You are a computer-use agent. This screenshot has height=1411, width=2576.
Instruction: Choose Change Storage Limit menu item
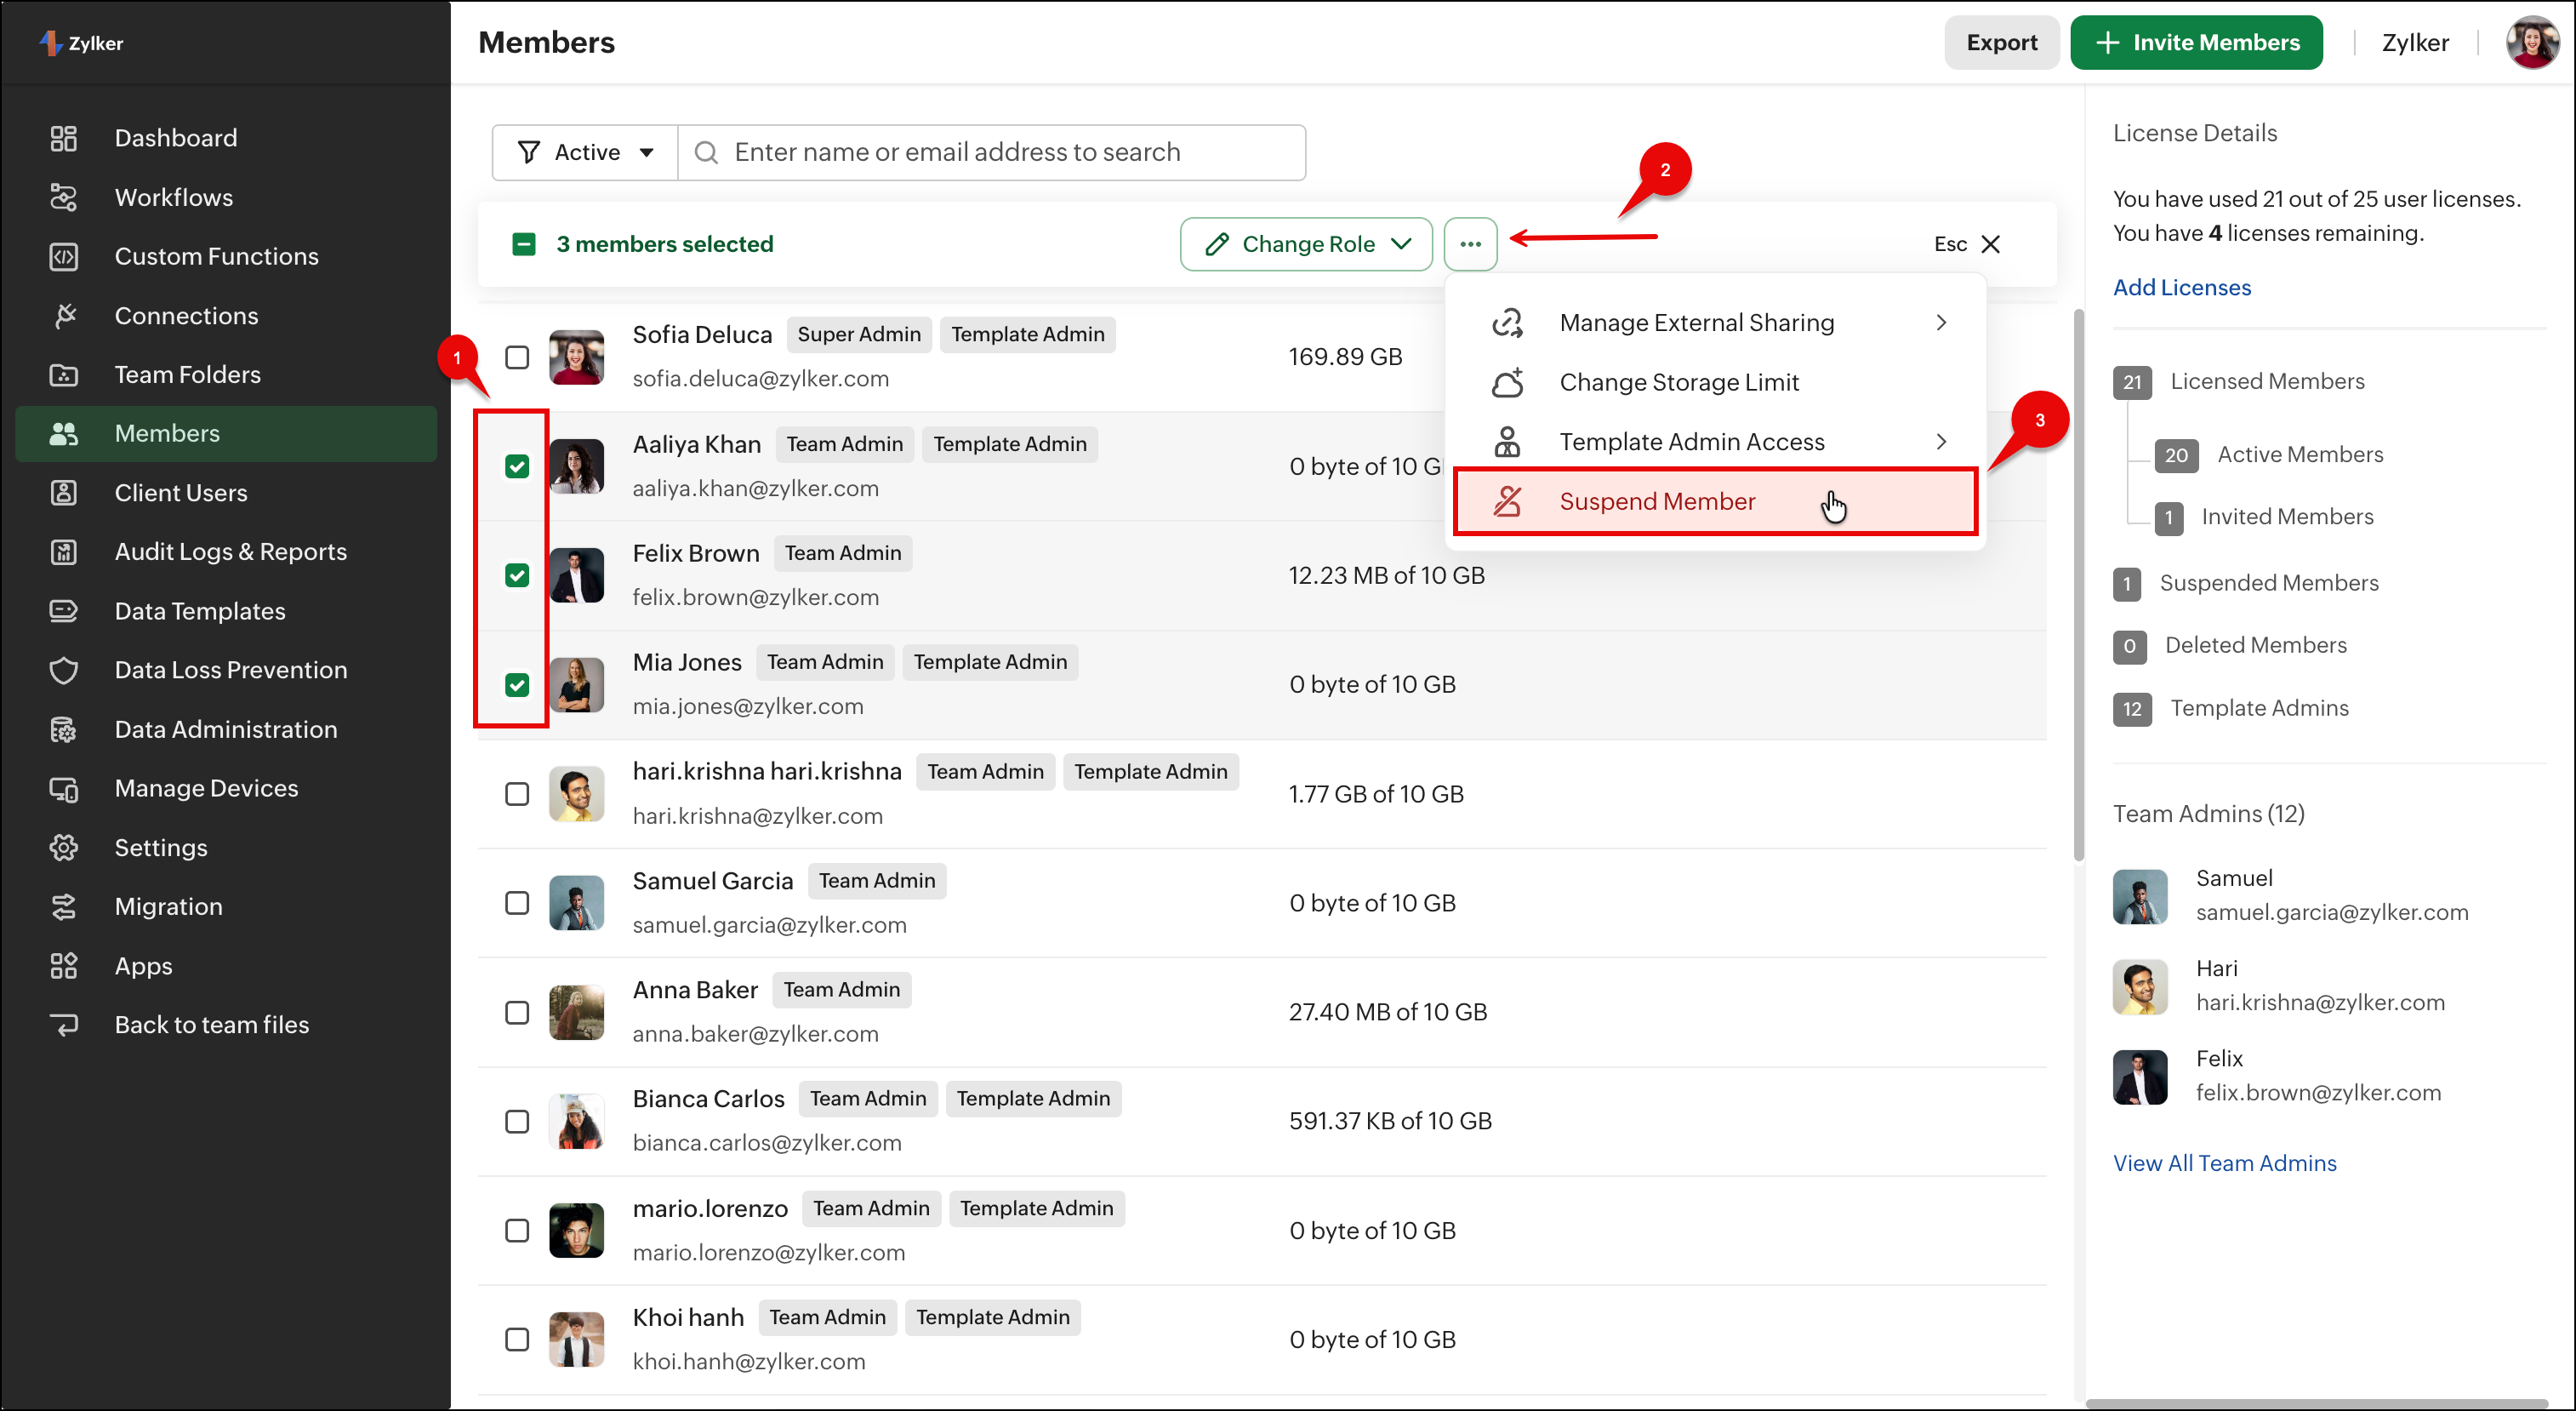tap(1715, 382)
